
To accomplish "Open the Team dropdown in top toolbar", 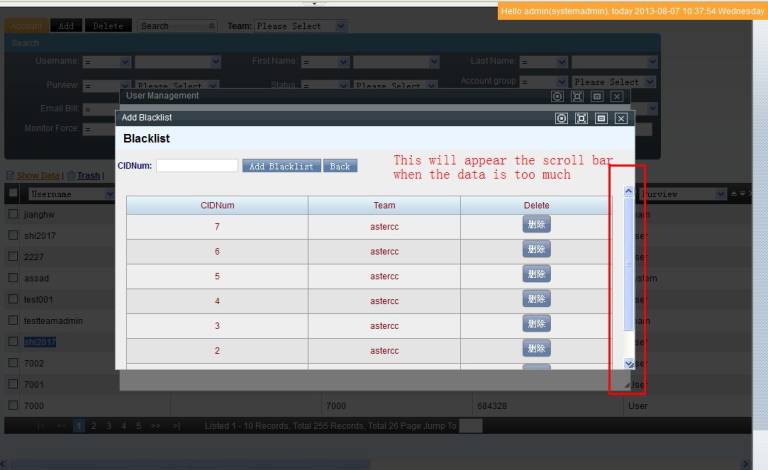I will pyautogui.click(x=300, y=26).
